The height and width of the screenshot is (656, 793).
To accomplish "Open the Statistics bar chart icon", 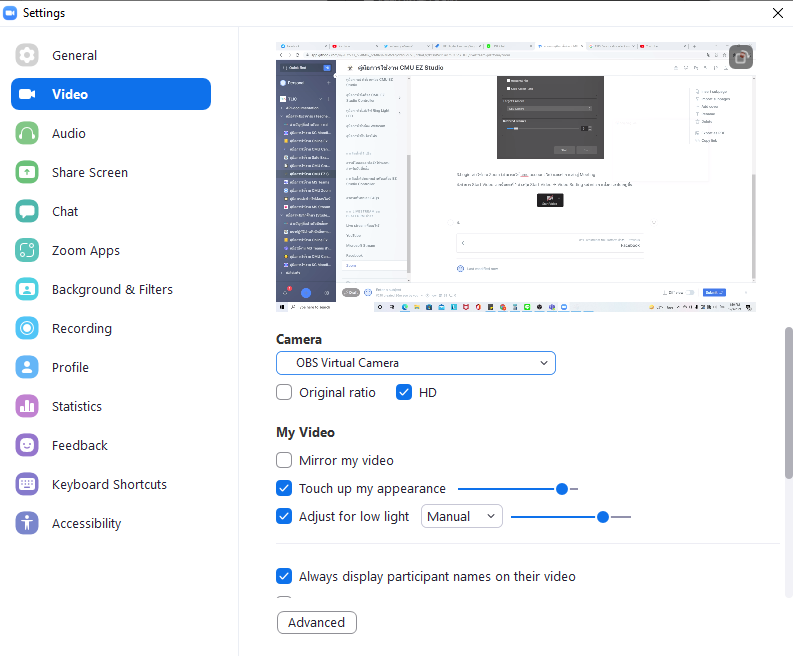I will click(x=27, y=406).
